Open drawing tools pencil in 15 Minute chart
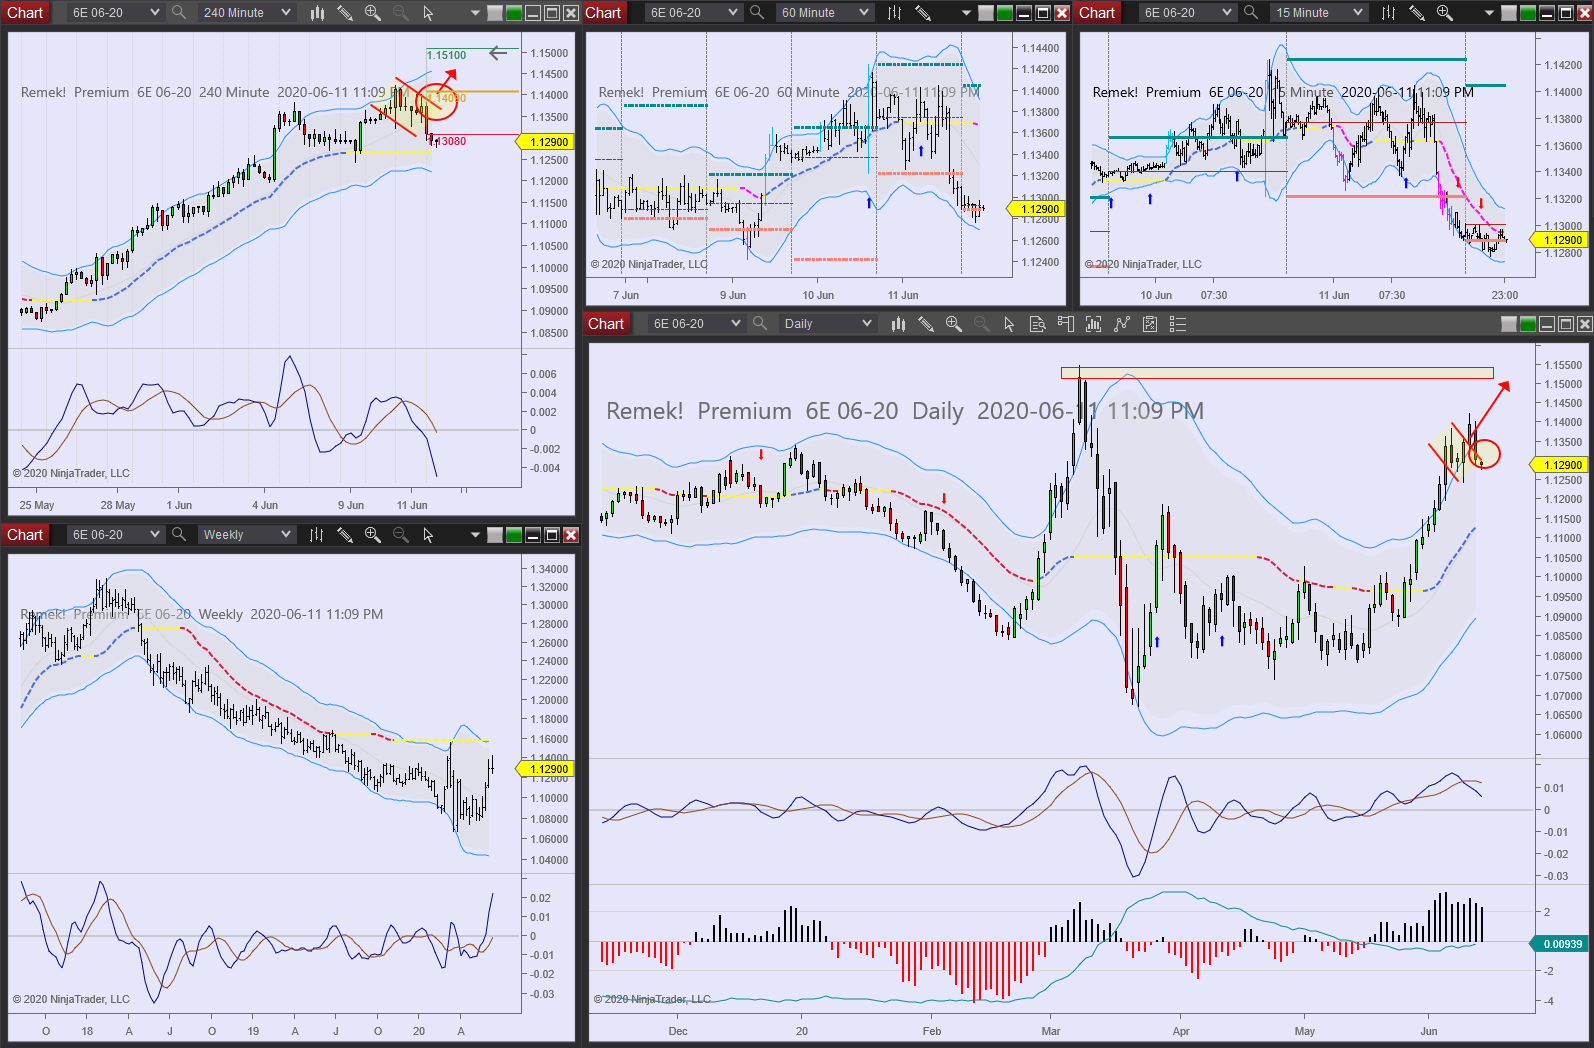This screenshot has height=1048, width=1594. pos(1417,12)
